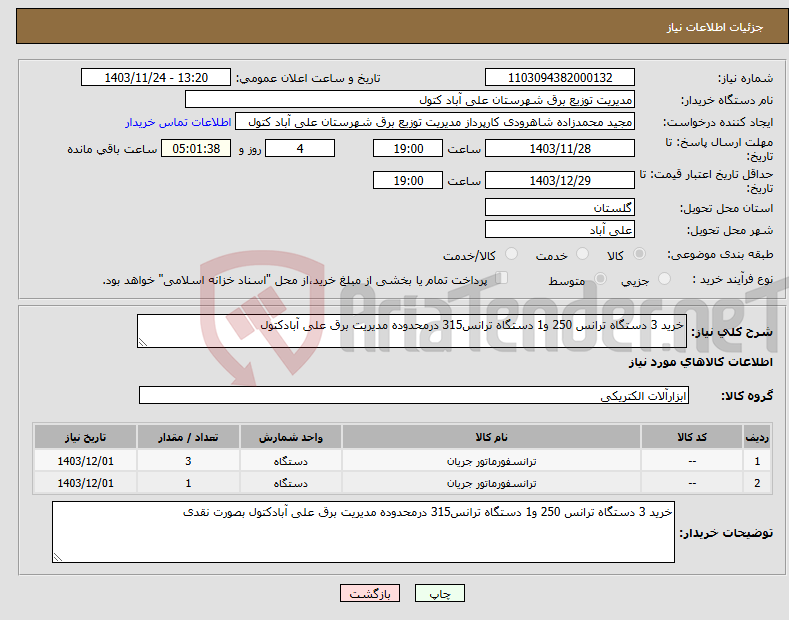Click need date in row 2

pyautogui.click(x=86, y=483)
